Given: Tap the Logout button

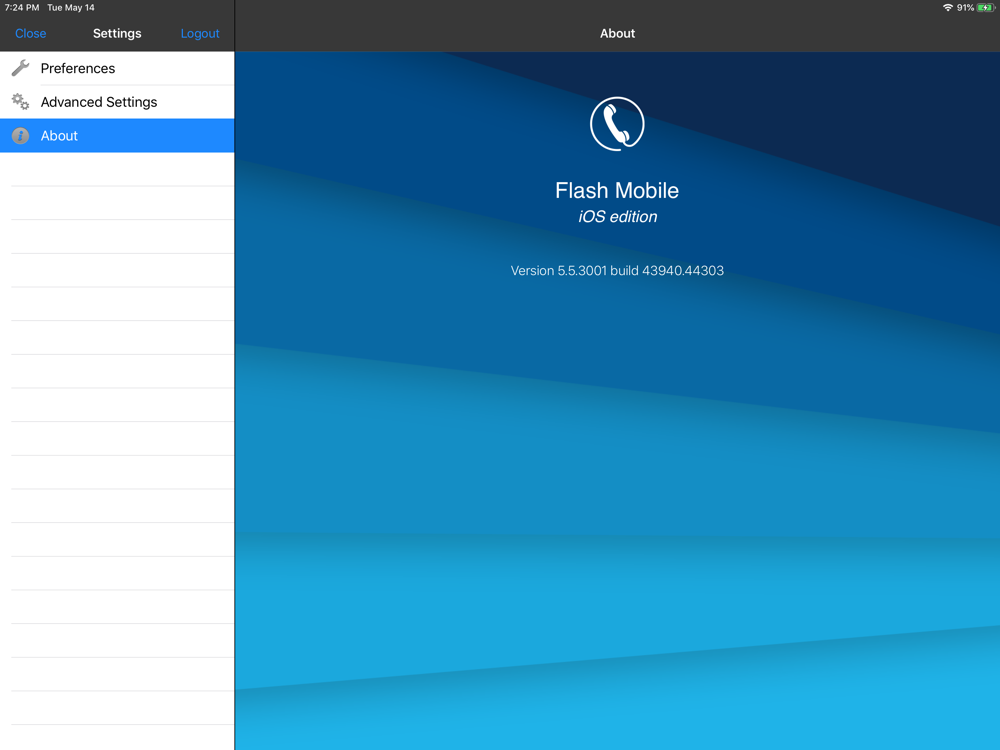Looking at the screenshot, I should click(200, 33).
